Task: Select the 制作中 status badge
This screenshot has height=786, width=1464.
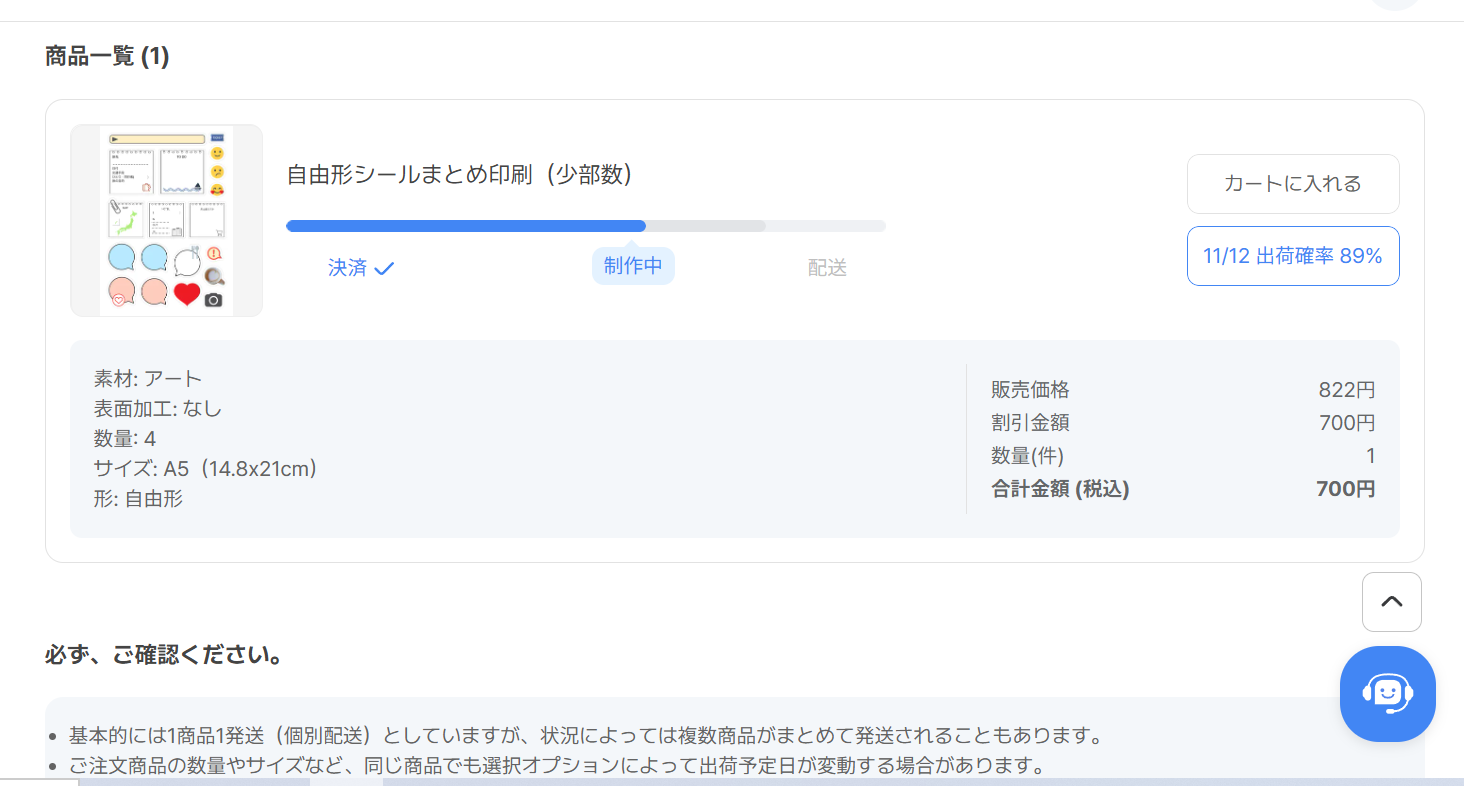Action: coord(633,266)
